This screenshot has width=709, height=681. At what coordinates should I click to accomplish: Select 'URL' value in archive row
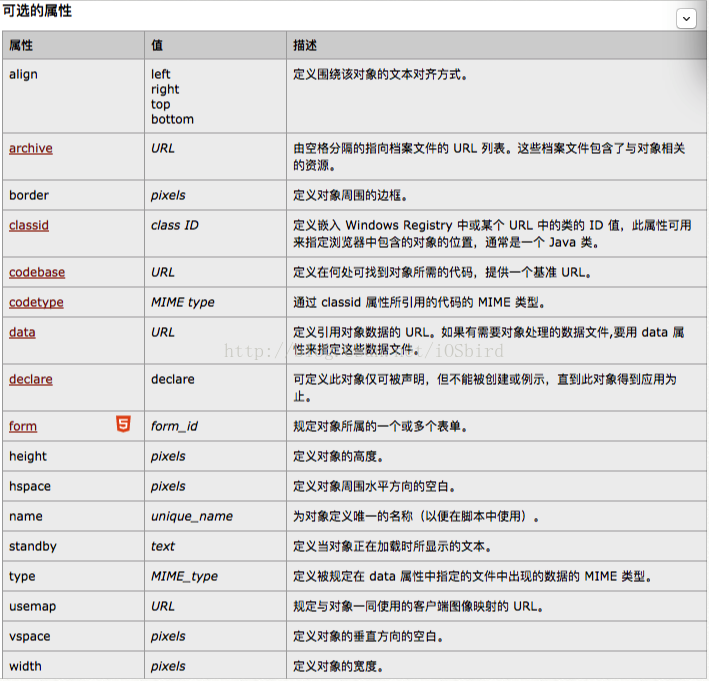(x=163, y=148)
